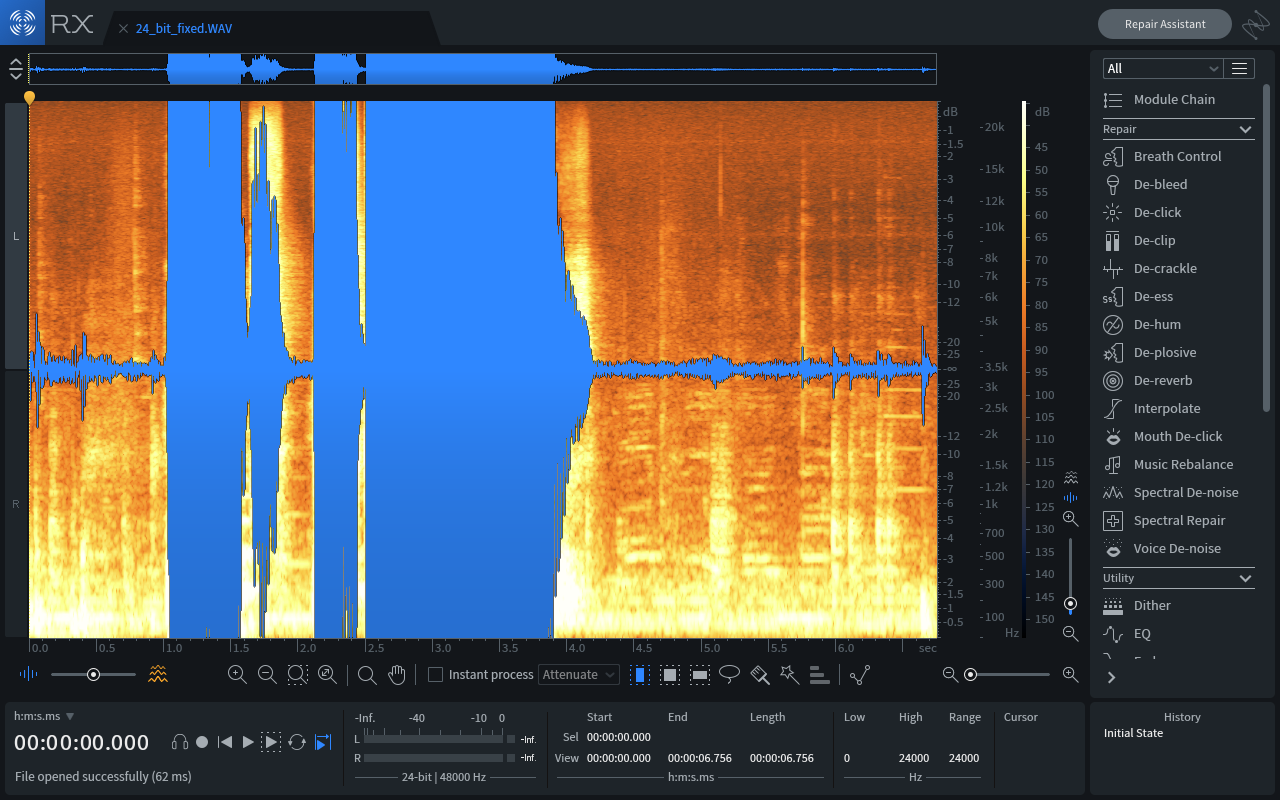Open the De-click module
1280x800 pixels.
pyautogui.click(x=1177, y=212)
